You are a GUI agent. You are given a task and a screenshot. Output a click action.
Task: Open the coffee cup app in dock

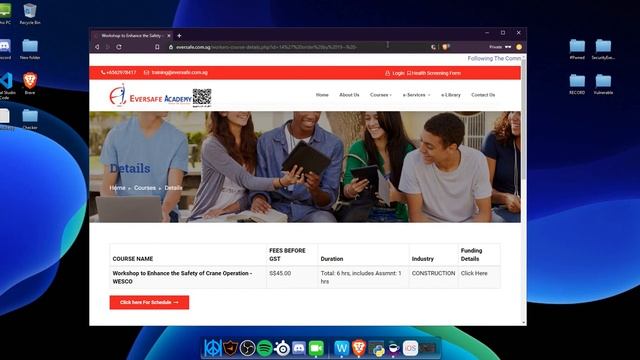393,348
